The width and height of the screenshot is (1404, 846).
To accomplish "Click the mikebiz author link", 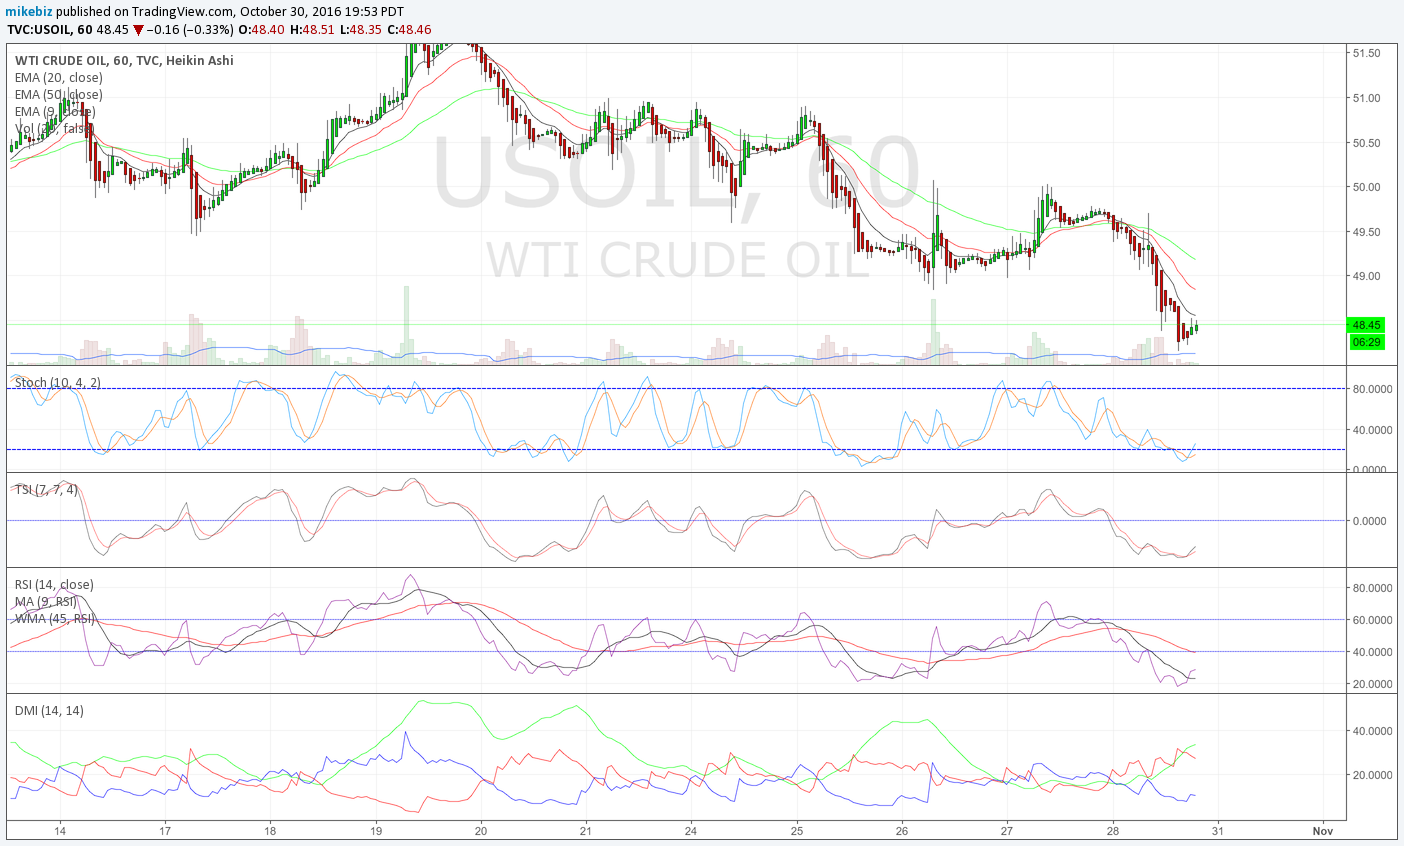I will tap(29, 12).
